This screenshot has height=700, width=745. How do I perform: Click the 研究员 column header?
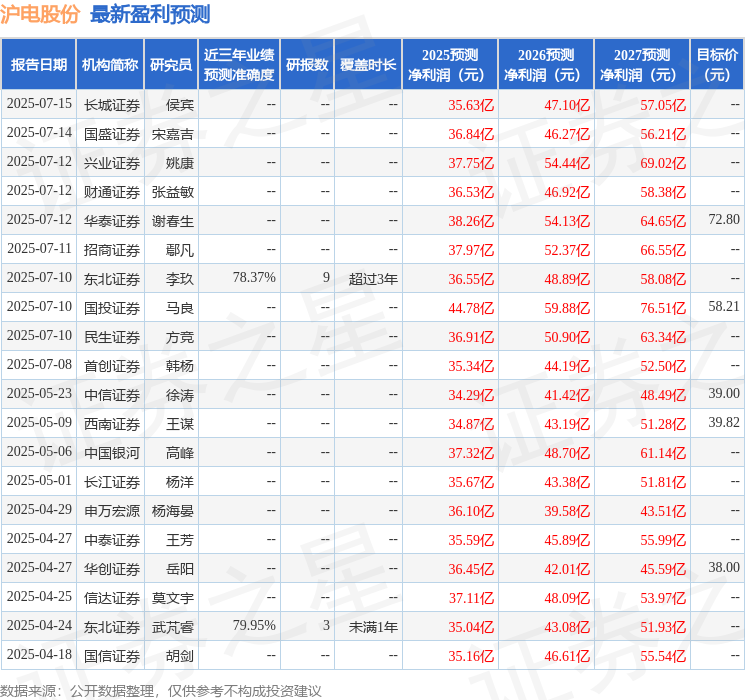pos(171,65)
